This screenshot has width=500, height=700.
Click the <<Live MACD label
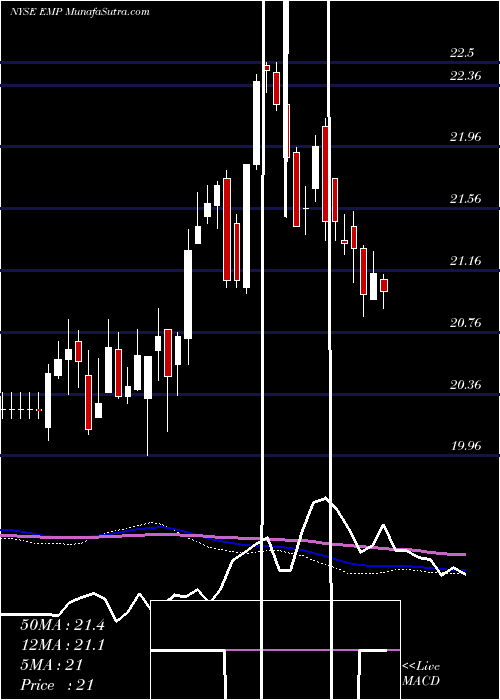(421, 673)
